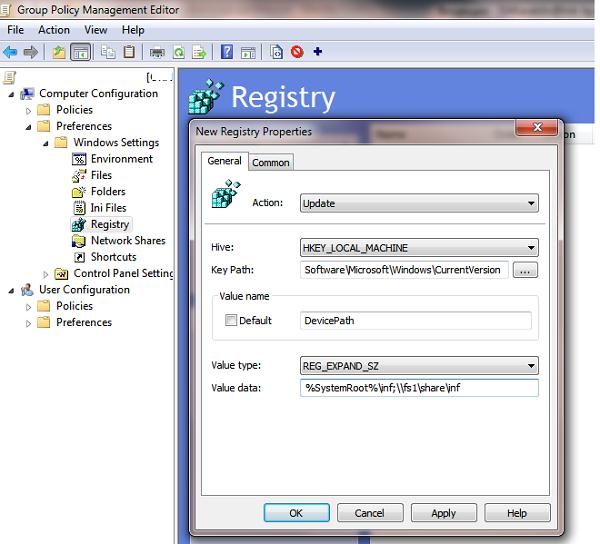Image resolution: width=600 pixels, height=544 pixels.
Task: Open the Action dropdown showing Update
Action: point(419,203)
